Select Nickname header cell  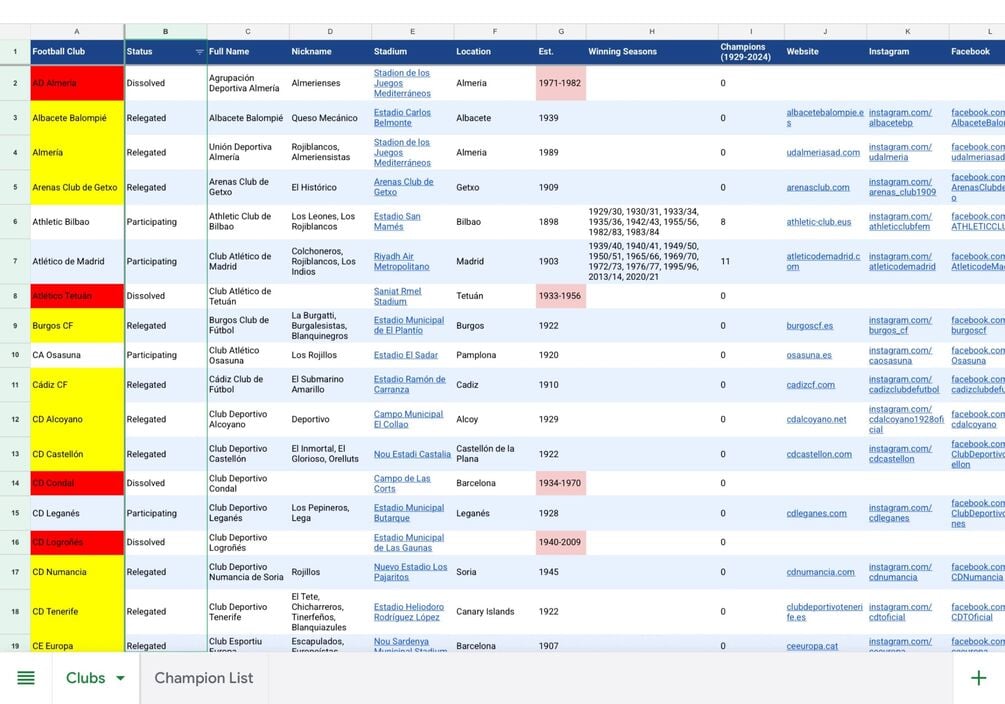(x=330, y=52)
